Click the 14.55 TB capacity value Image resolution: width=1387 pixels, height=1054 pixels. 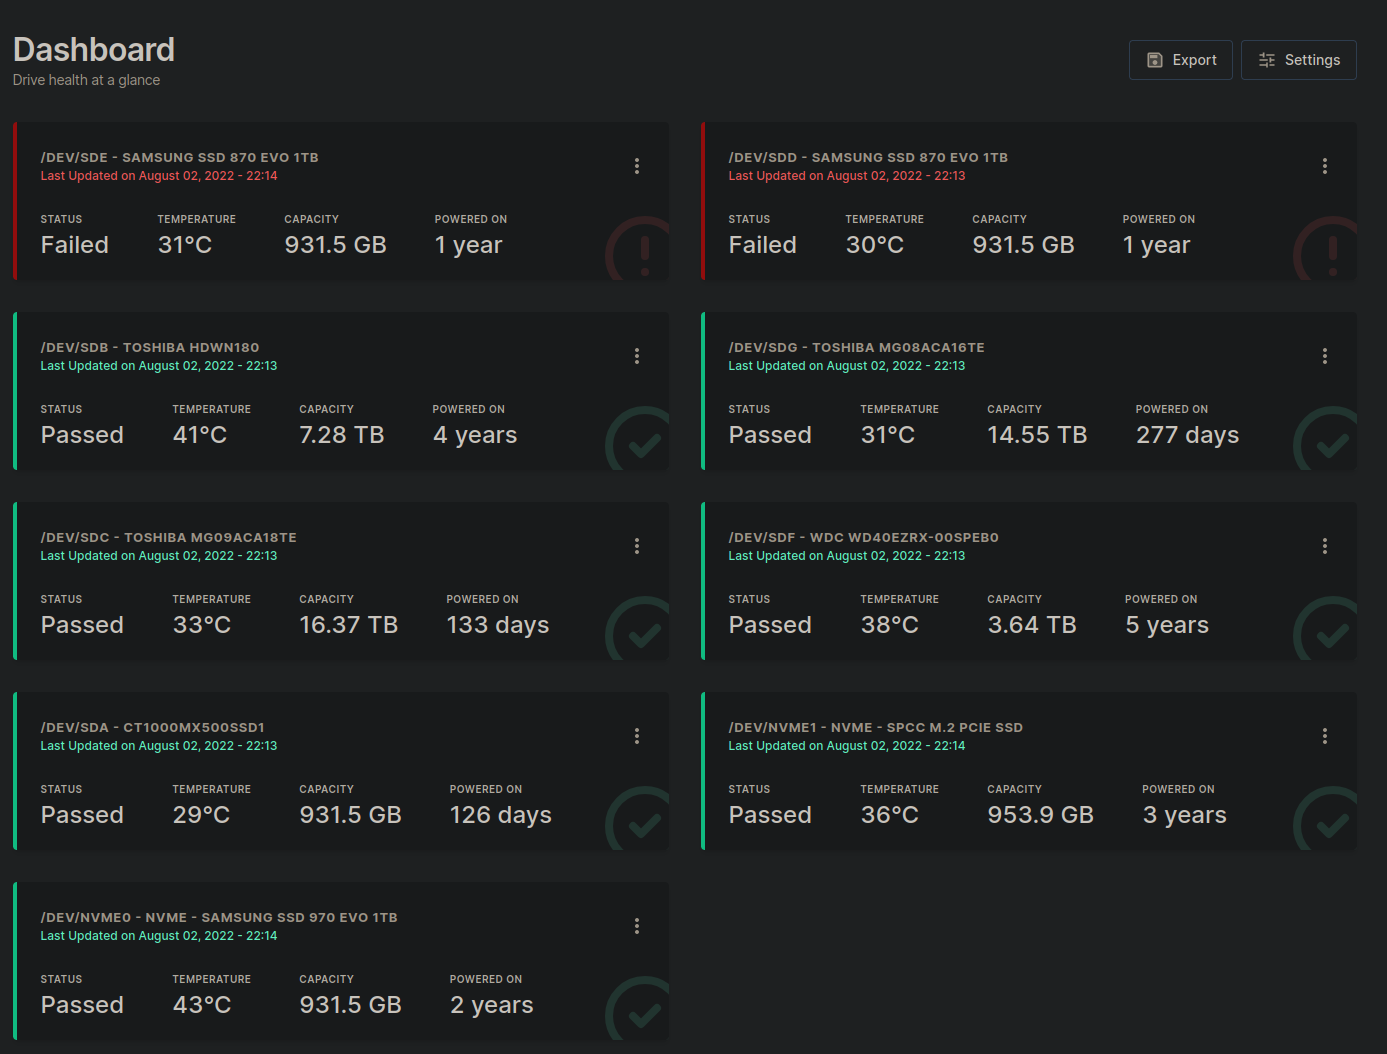coord(1037,435)
